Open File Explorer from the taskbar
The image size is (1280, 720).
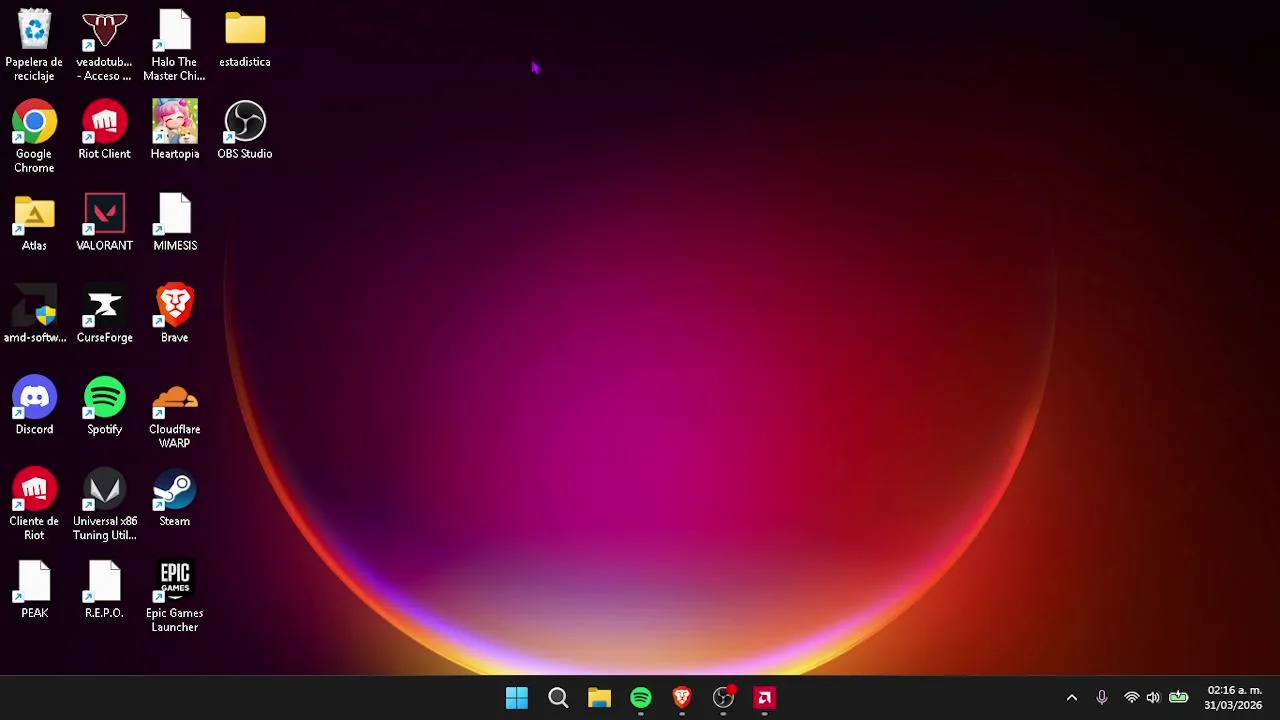click(x=599, y=698)
